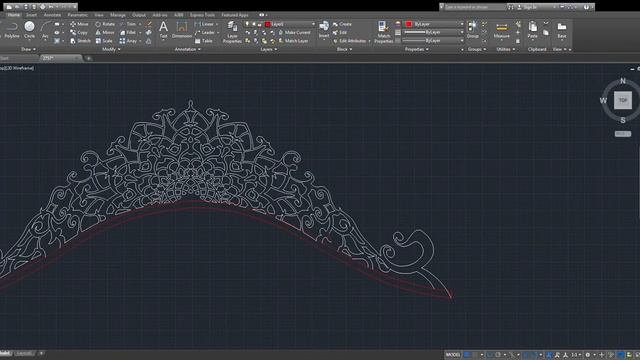Click red object color swatch in Properties
Screen dimensions: 640x360
409,24
